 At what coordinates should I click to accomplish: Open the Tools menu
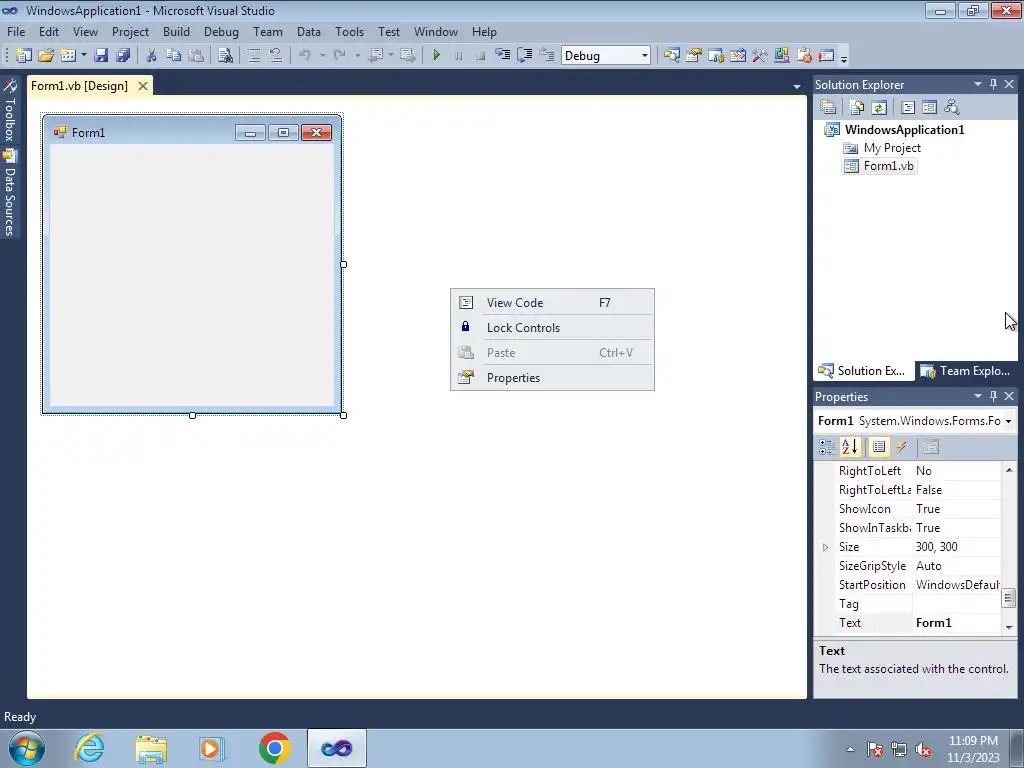(x=349, y=31)
